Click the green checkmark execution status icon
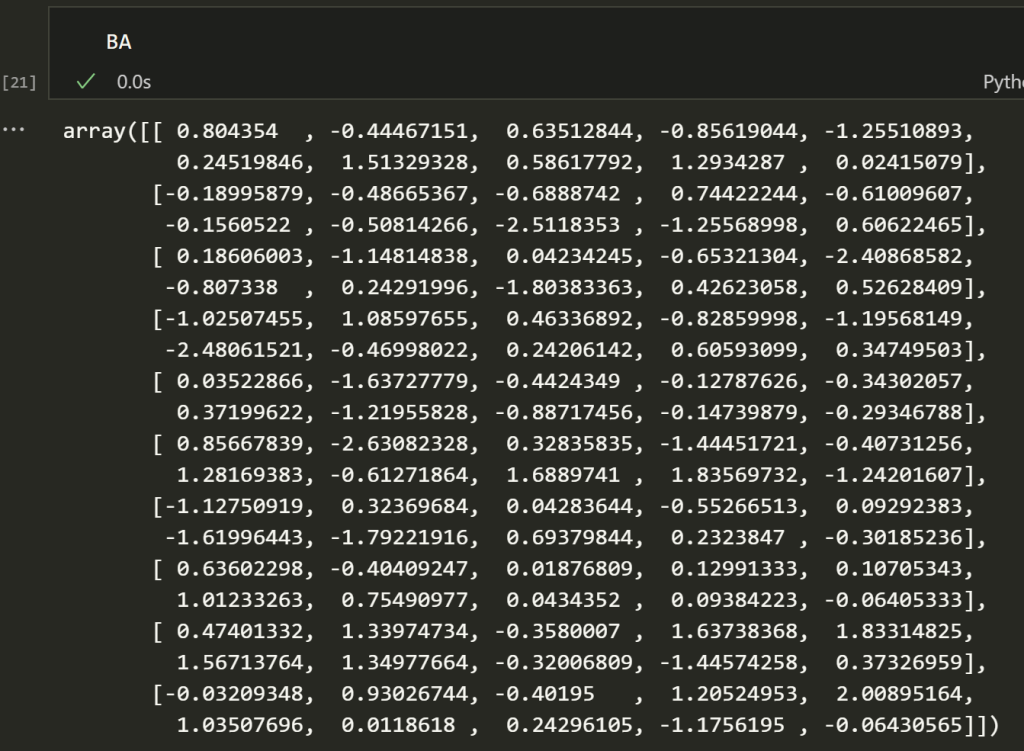1024x751 pixels. click(86, 82)
